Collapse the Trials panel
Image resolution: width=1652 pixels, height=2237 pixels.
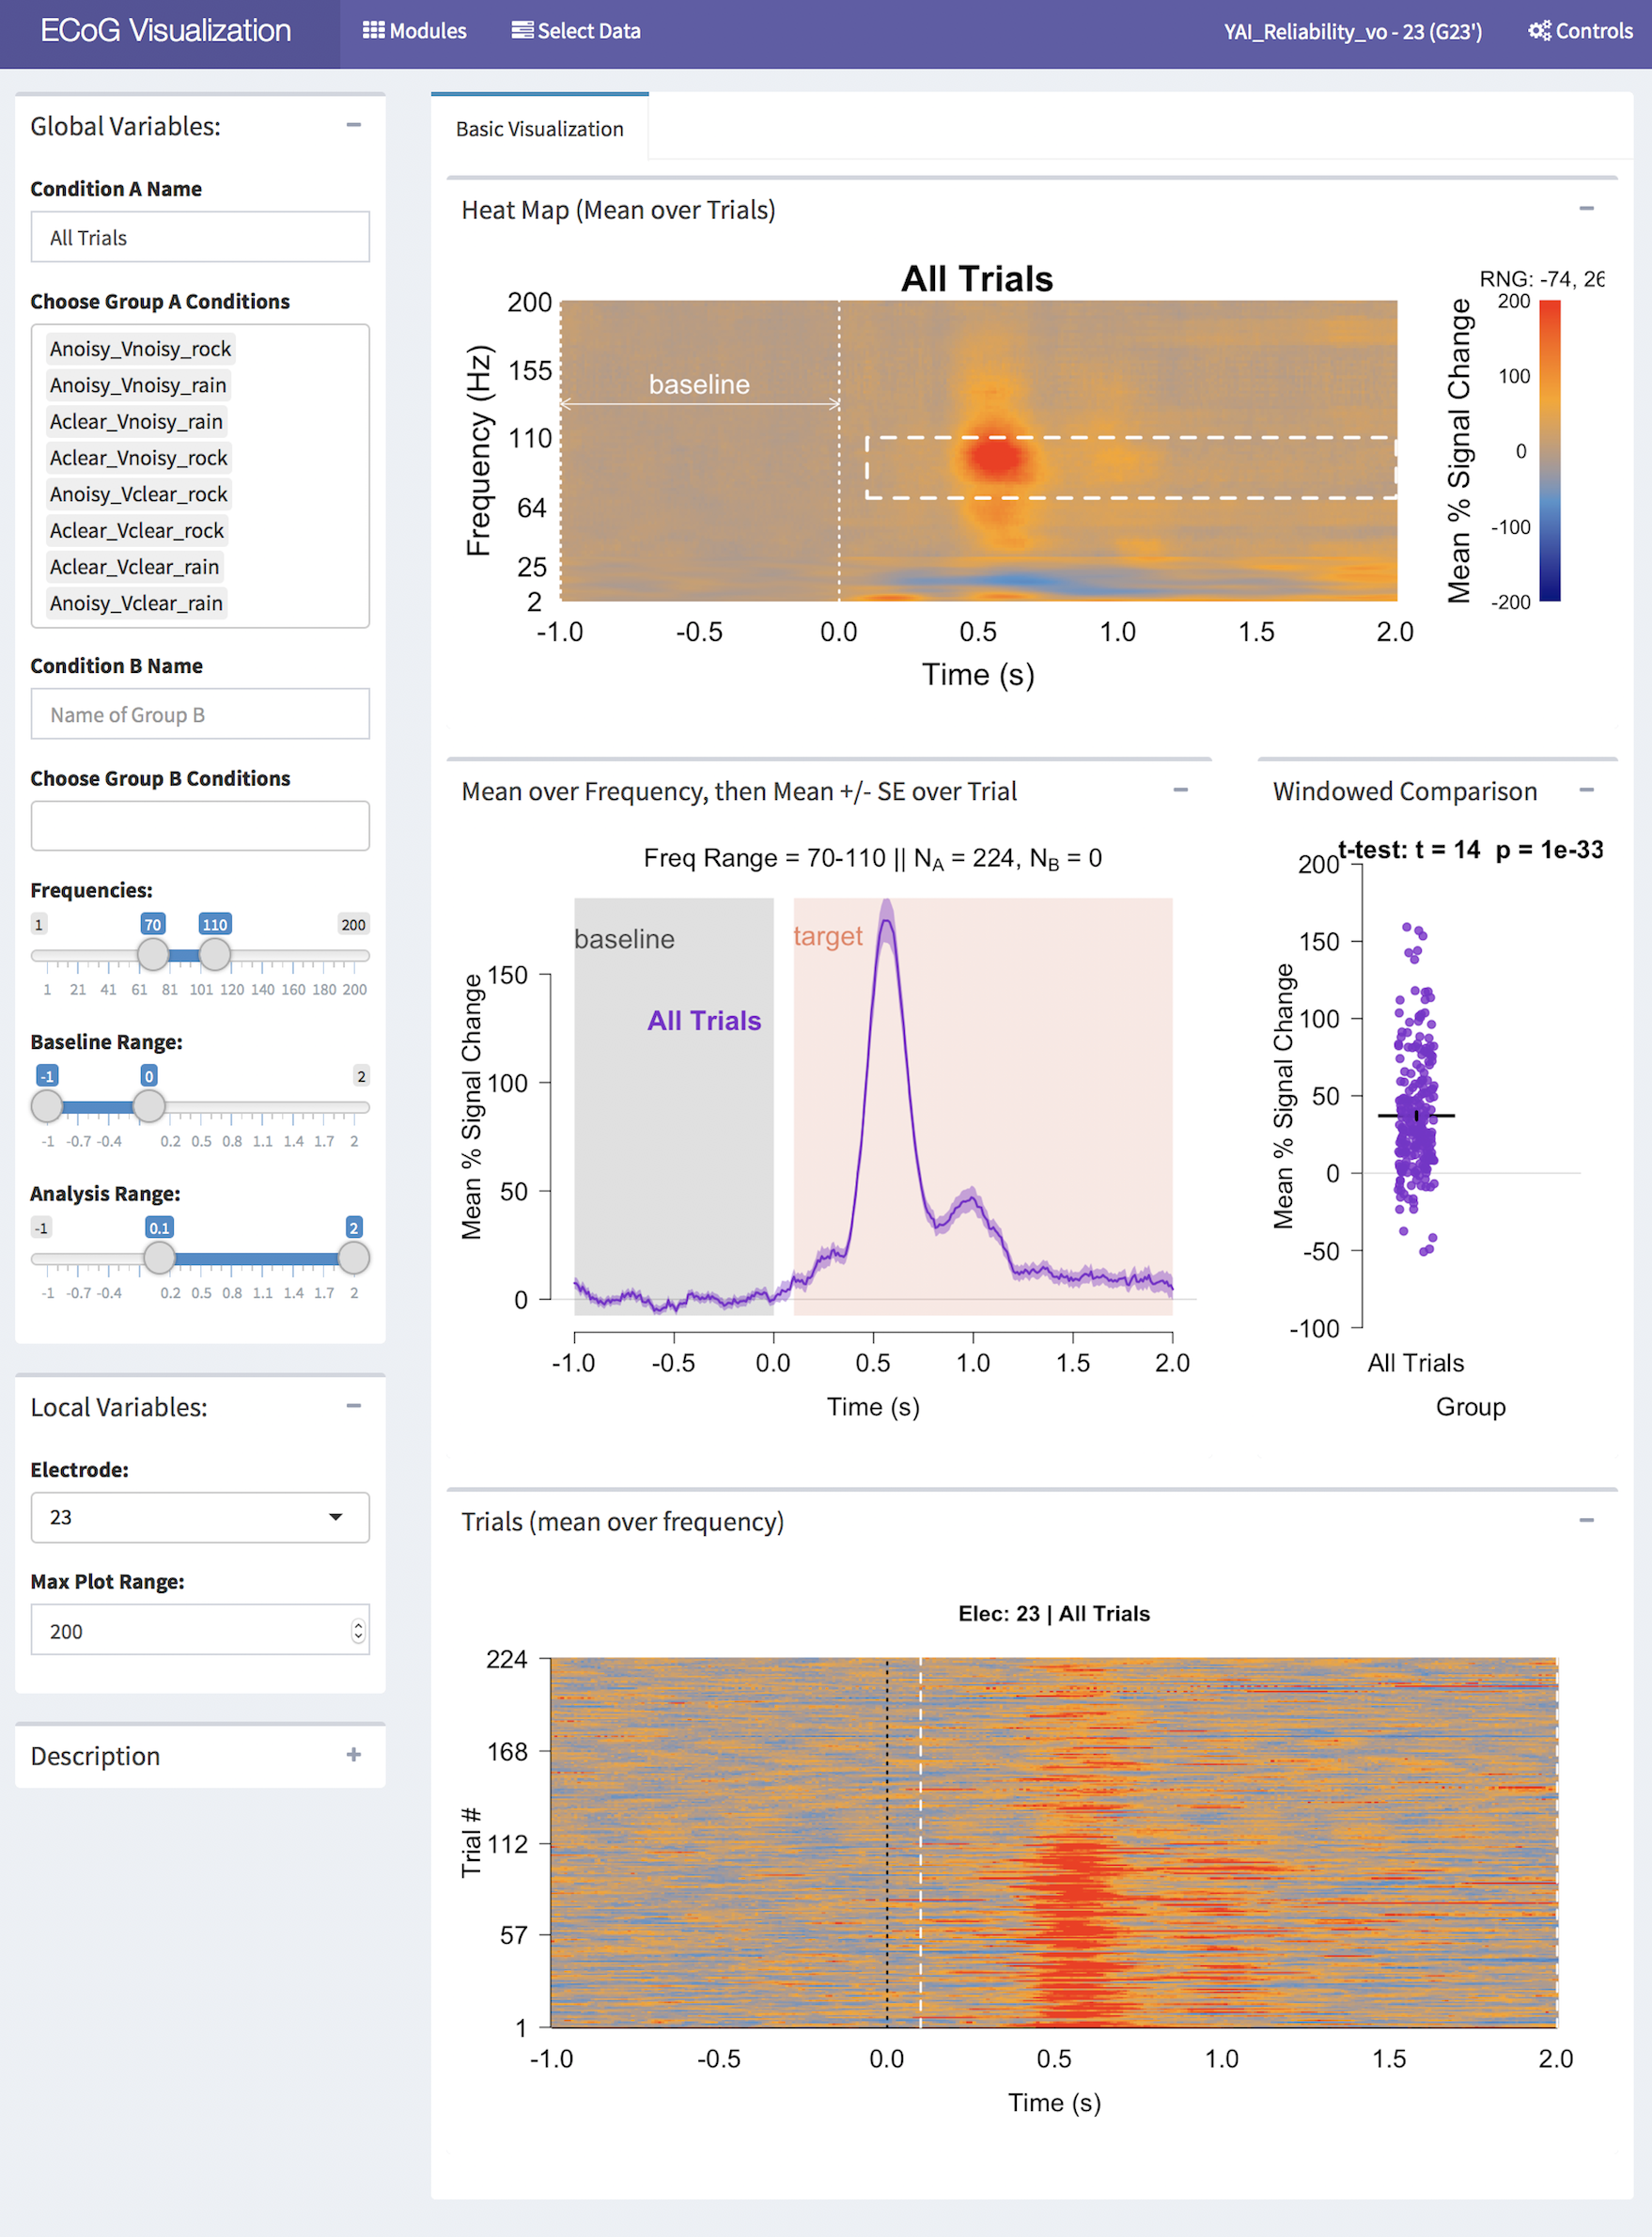[x=1586, y=1520]
